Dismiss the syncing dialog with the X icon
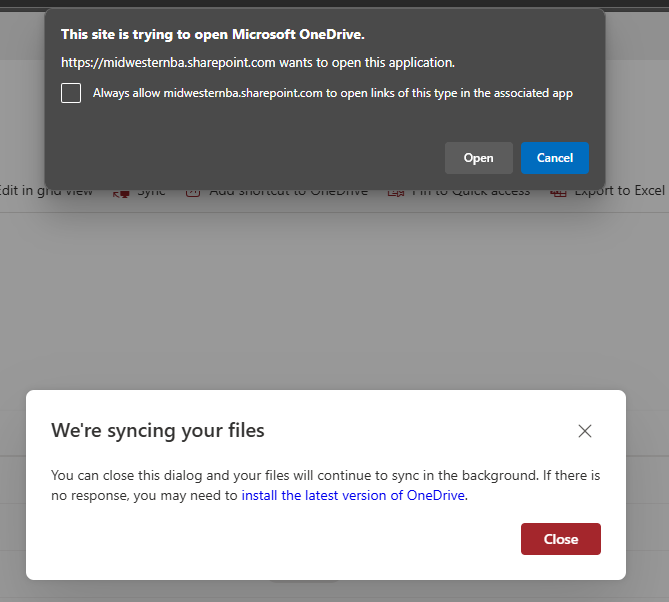Image resolution: width=669 pixels, height=602 pixels. [x=585, y=431]
